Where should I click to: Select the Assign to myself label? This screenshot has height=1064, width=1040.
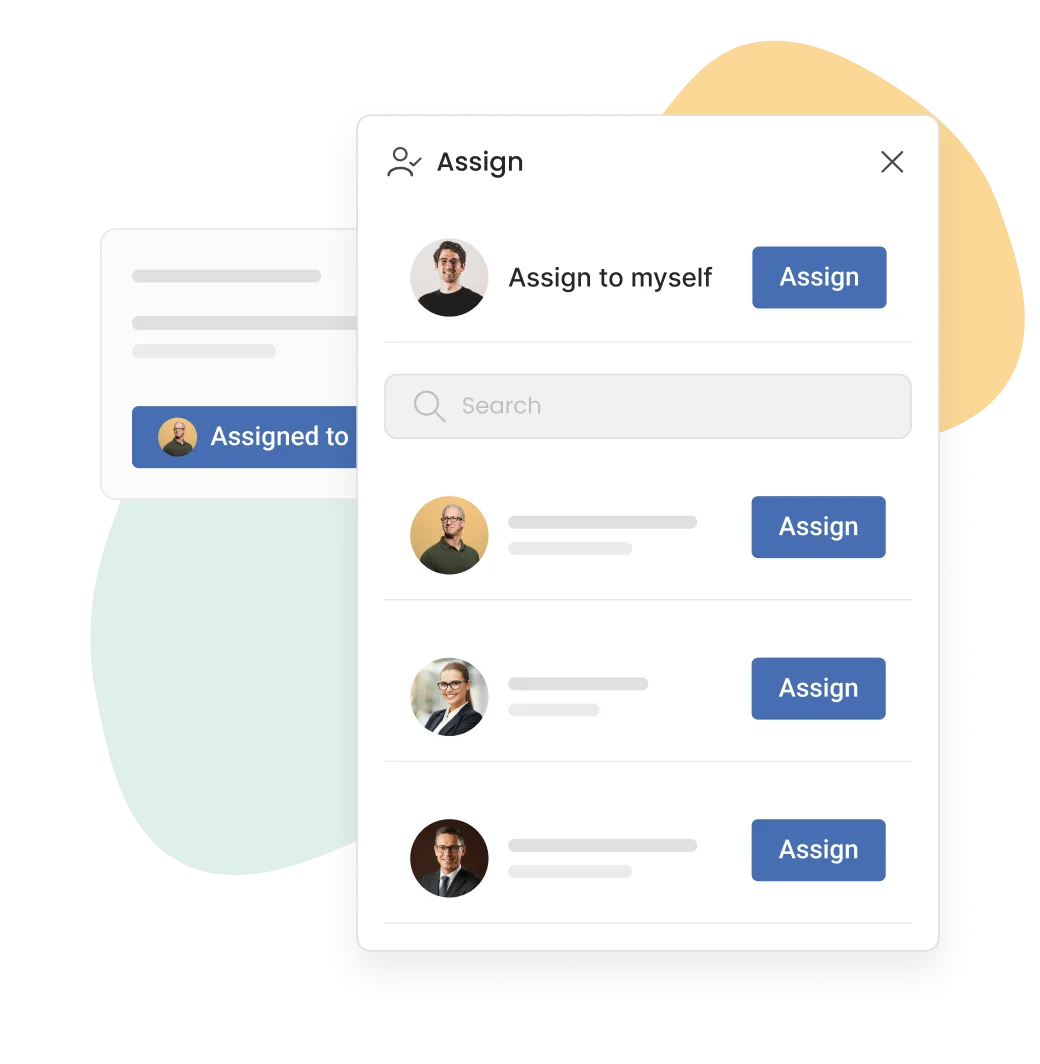[x=610, y=278]
